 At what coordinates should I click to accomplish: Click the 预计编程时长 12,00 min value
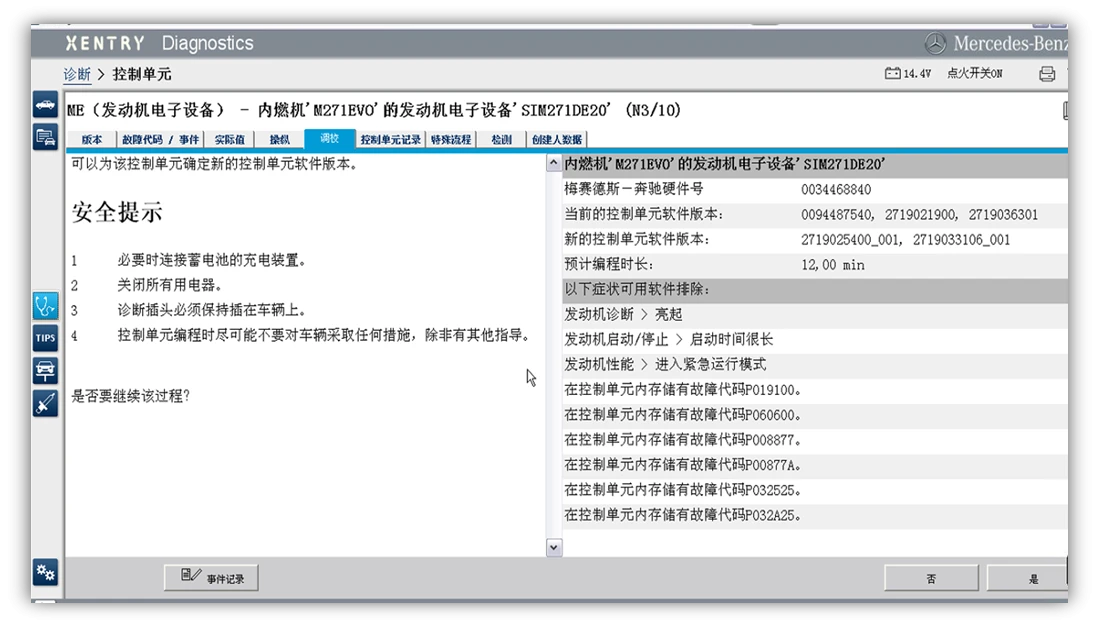pos(833,265)
